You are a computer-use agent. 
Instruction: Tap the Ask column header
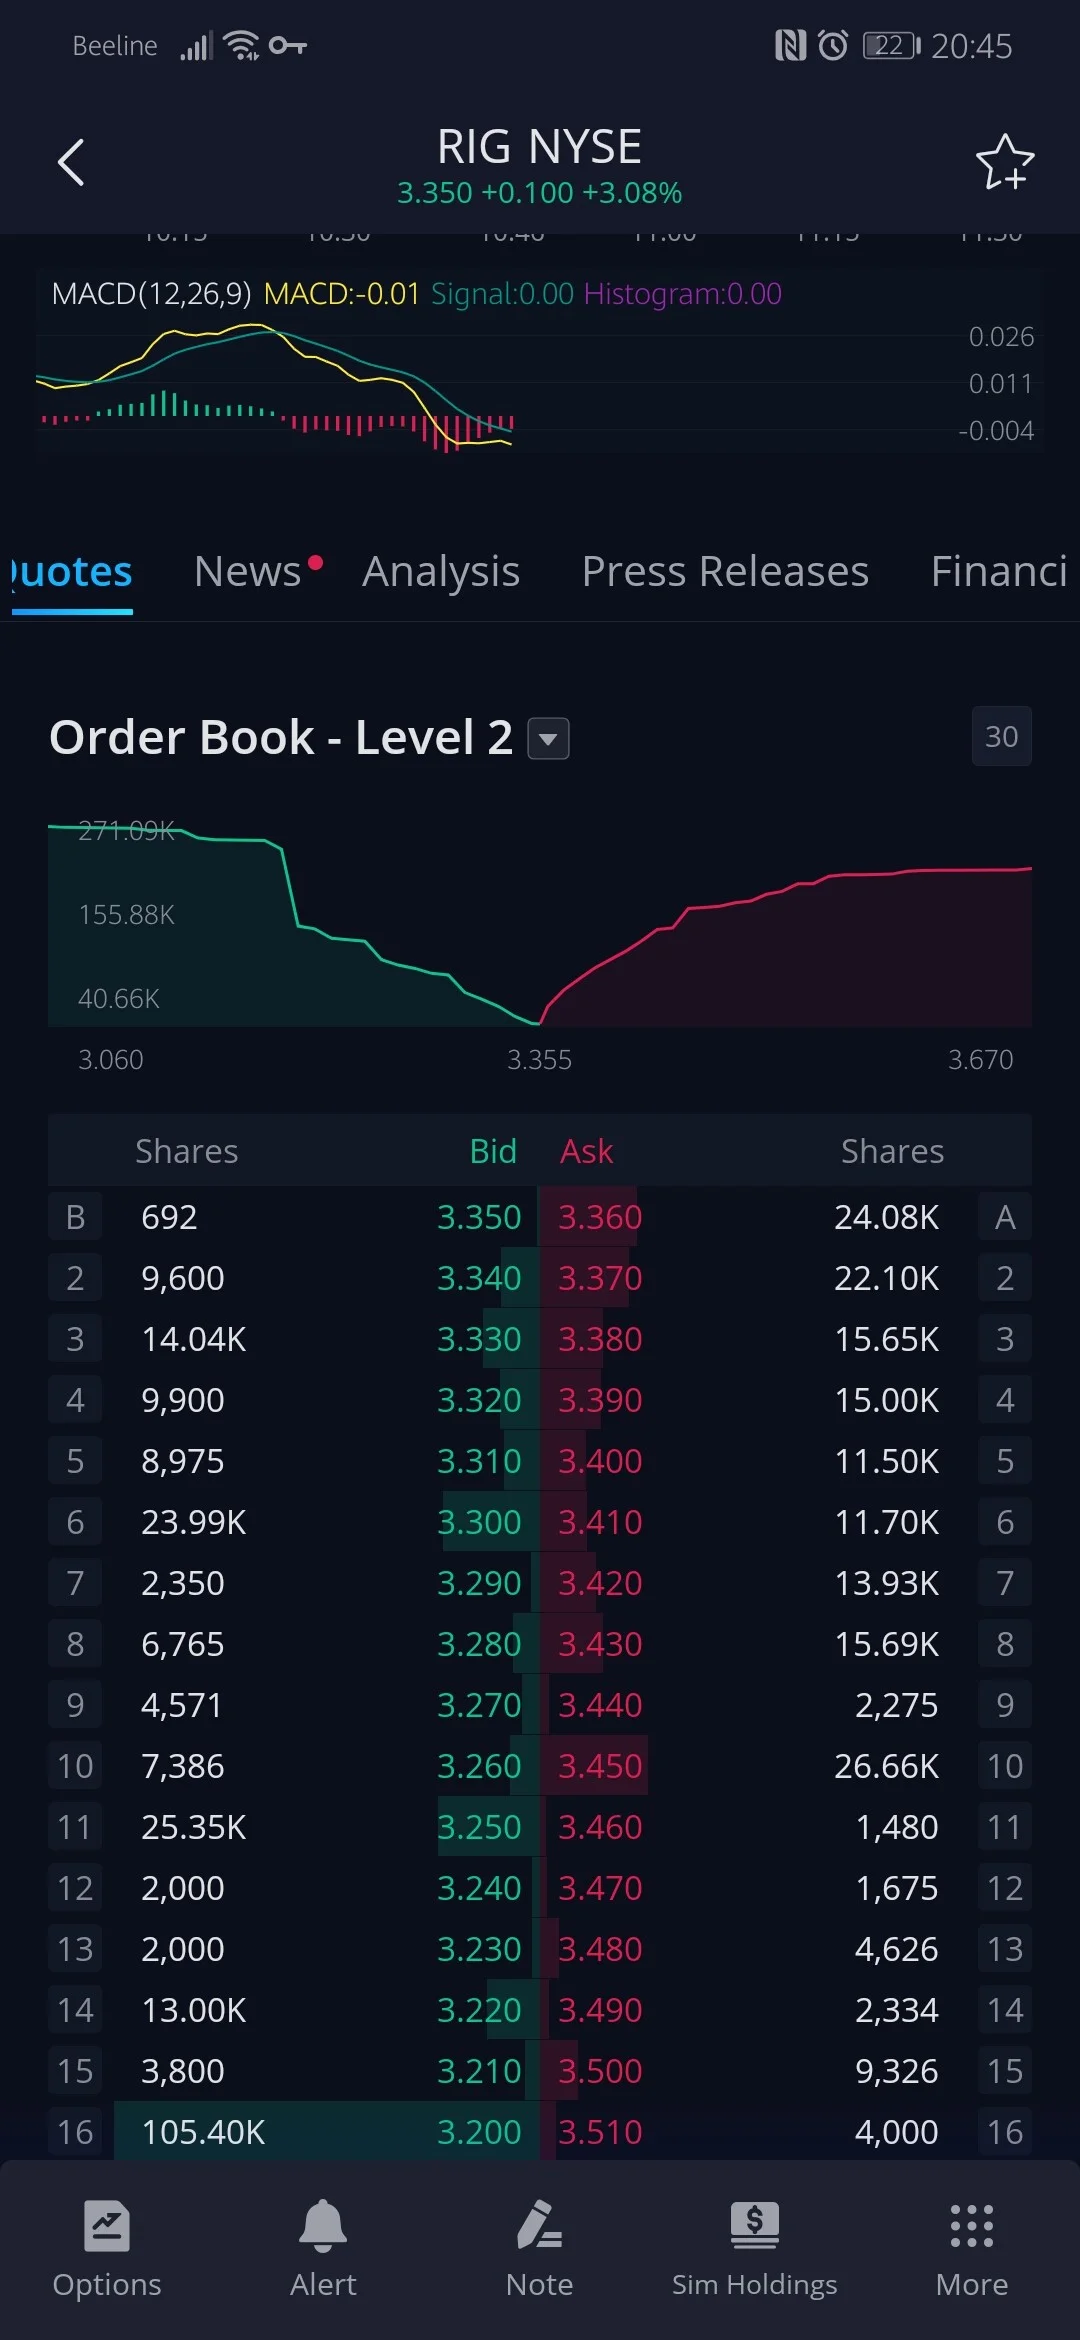click(587, 1151)
